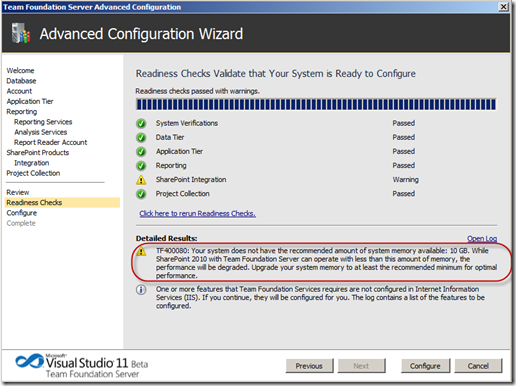Click the warning triangle beside SharePoint Integration
The width and height of the screenshot is (516, 386).
(141, 180)
